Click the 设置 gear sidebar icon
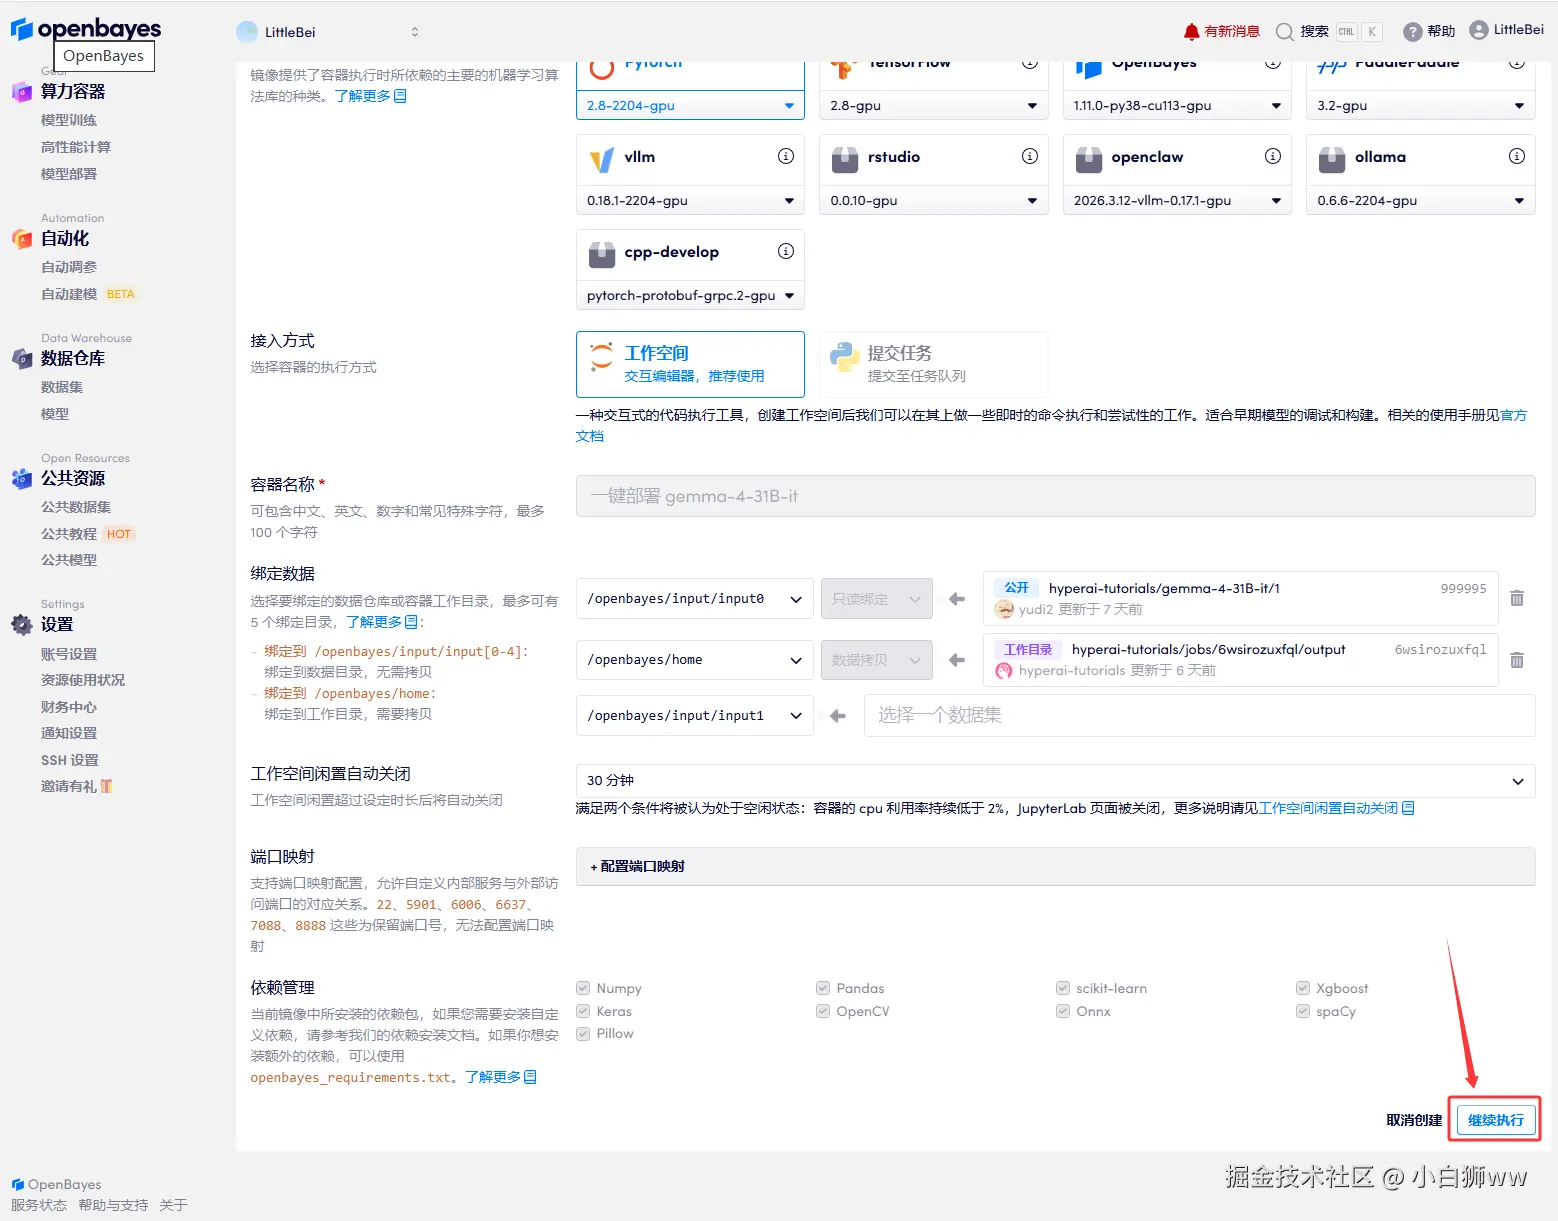This screenshot has height=1221, width=1558. click(22, 625)
